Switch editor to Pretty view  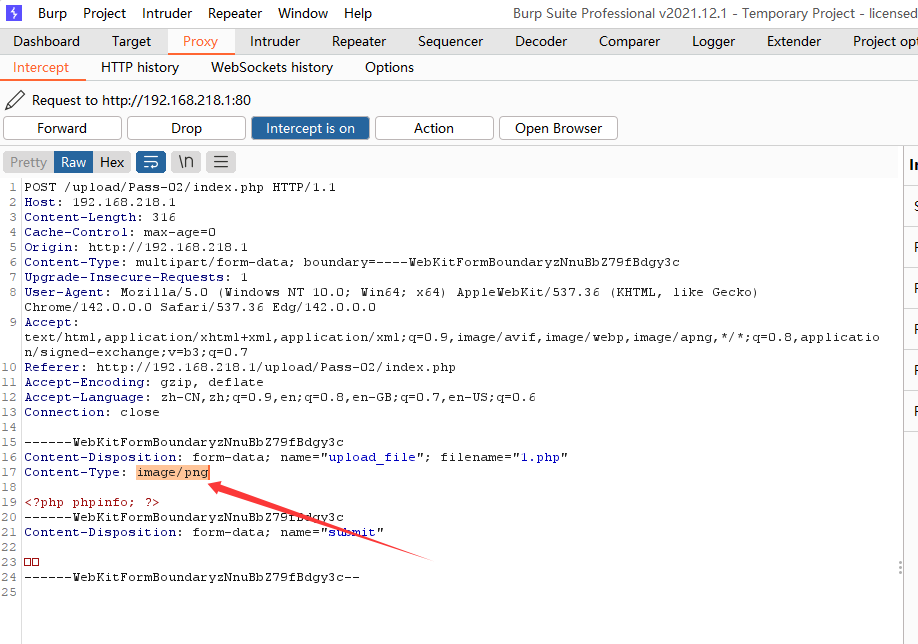click(28, 162)
